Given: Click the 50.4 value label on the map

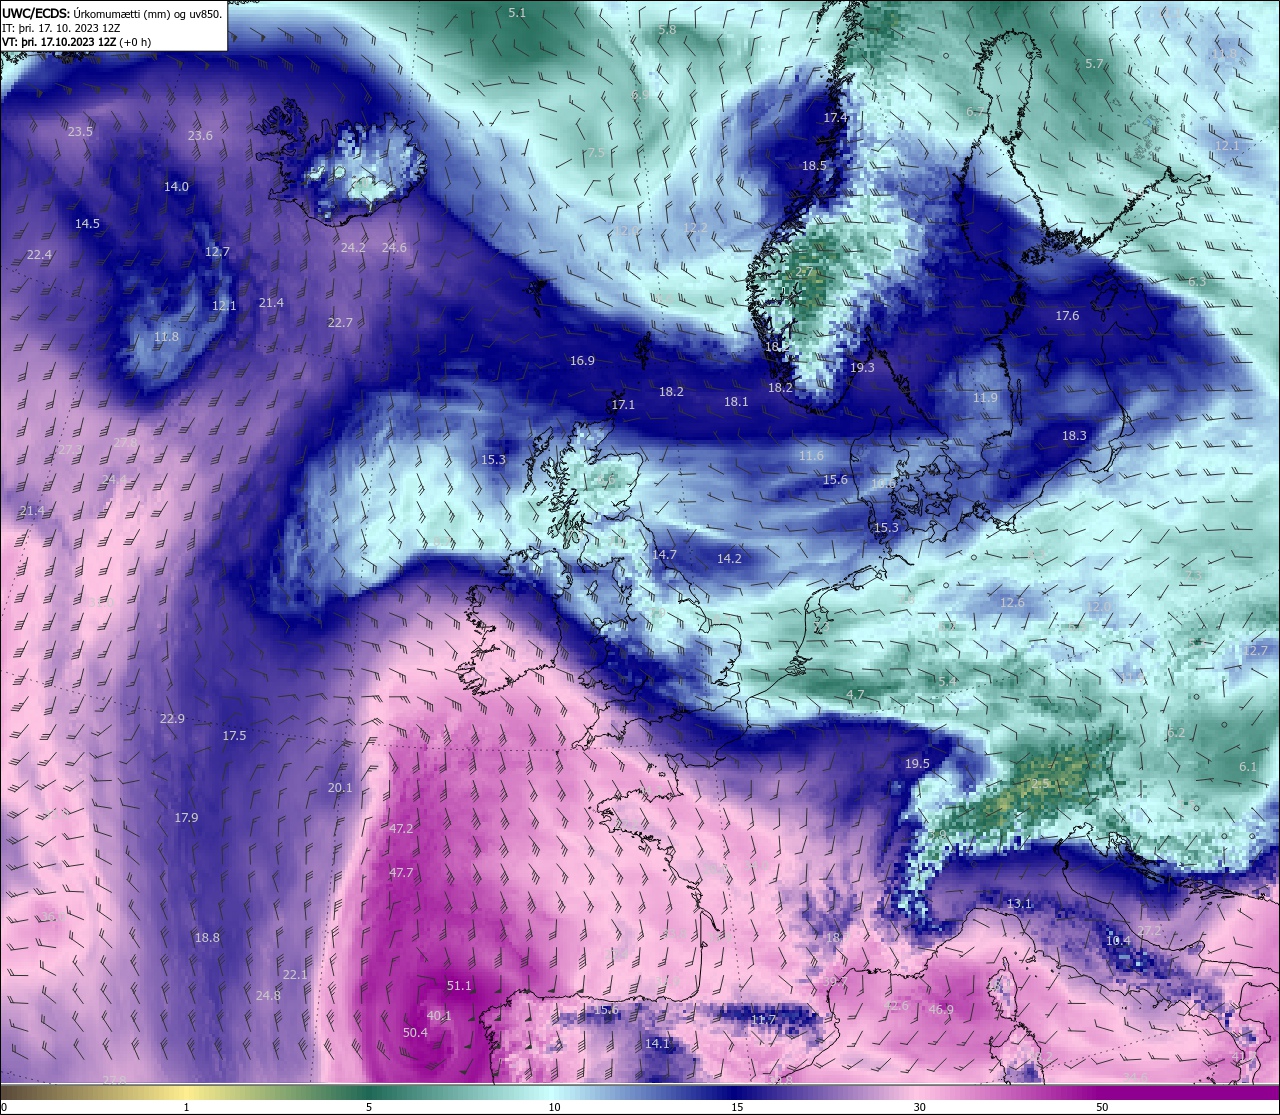Looking at the screenshot, I should pyautogui.click(x=415, y=1032).
